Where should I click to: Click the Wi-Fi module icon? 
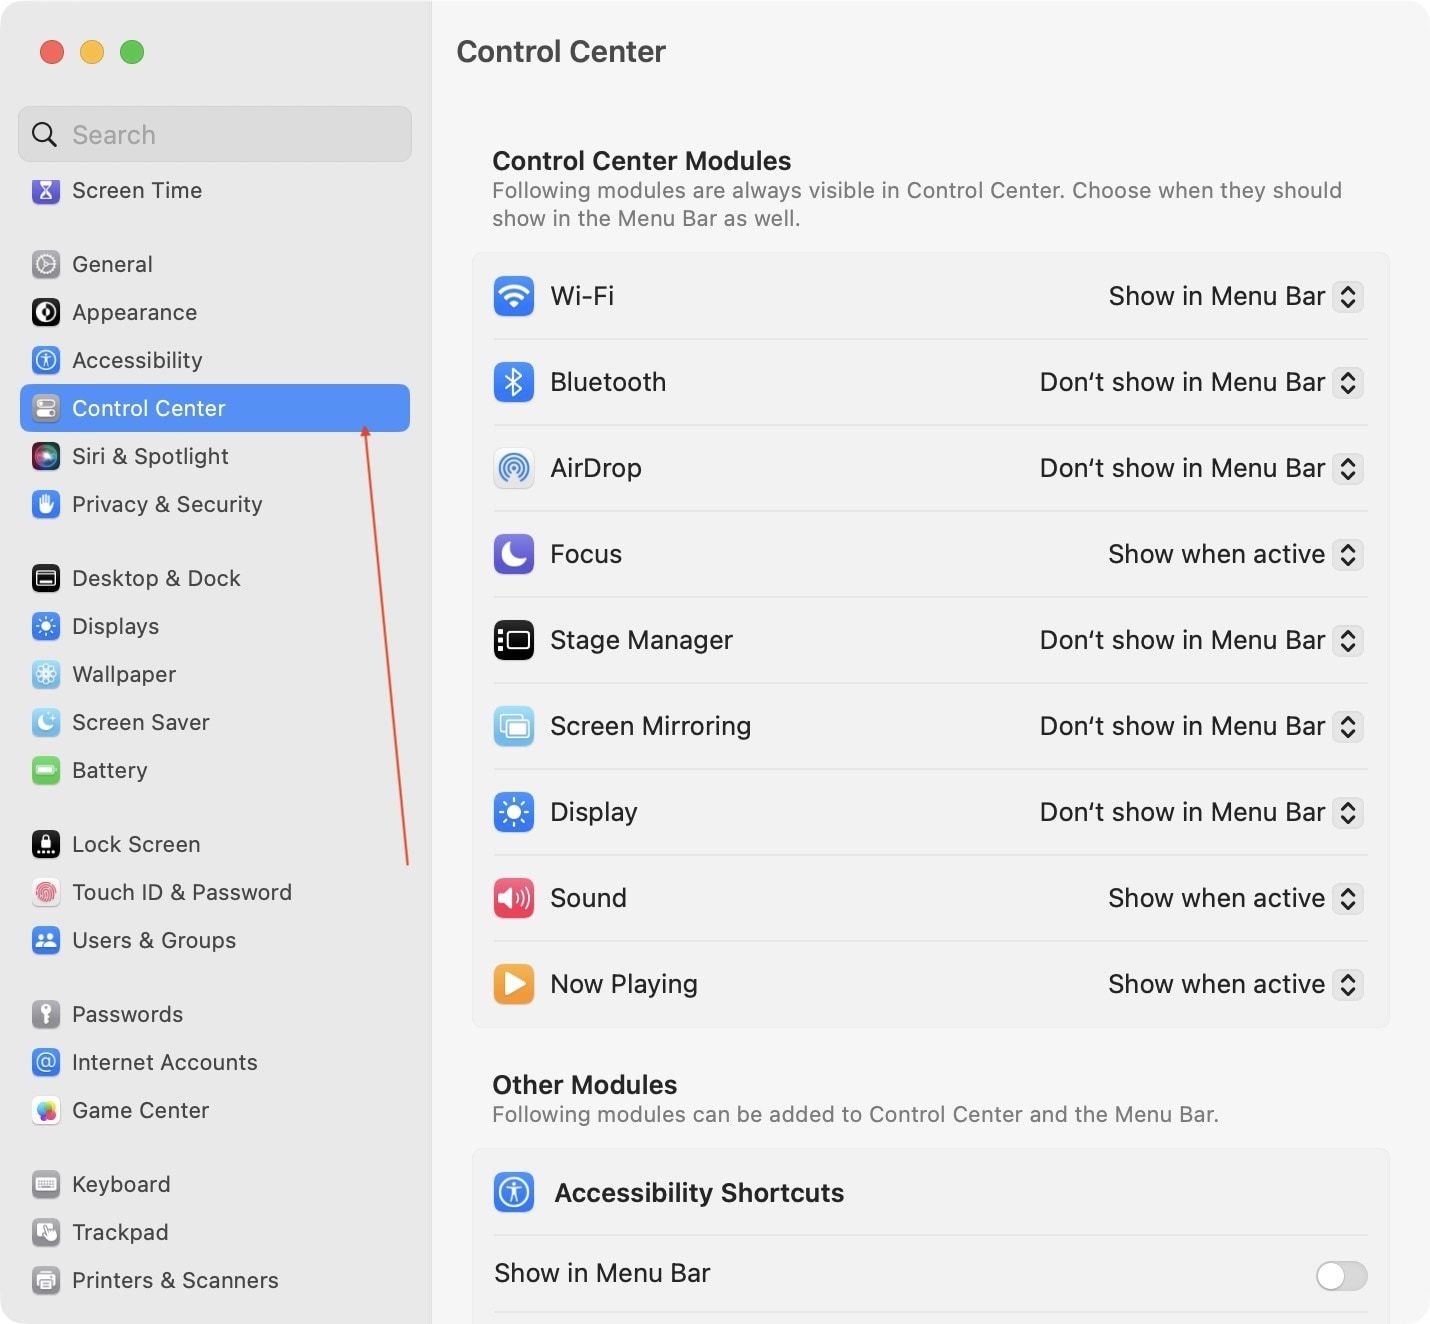[513, 296]
